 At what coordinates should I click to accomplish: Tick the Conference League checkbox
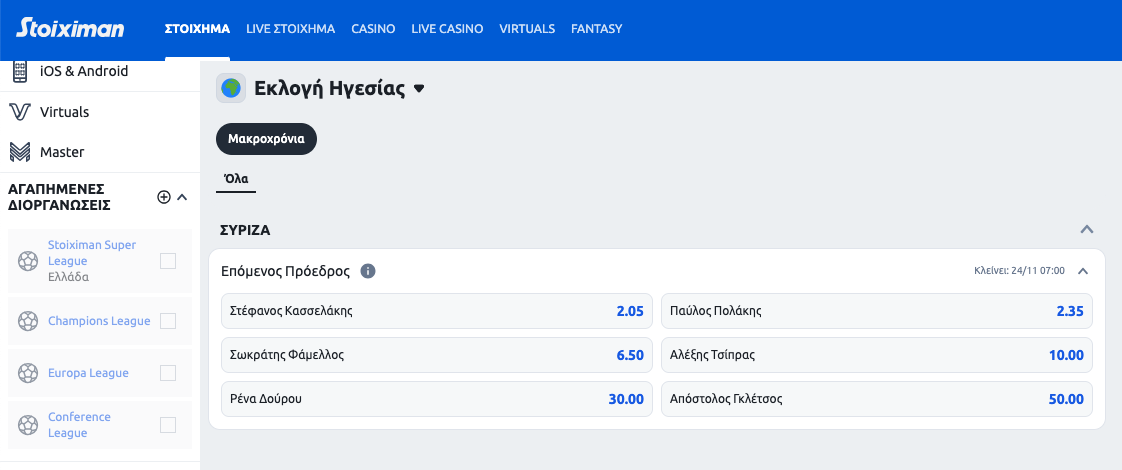tap(168, 425)
